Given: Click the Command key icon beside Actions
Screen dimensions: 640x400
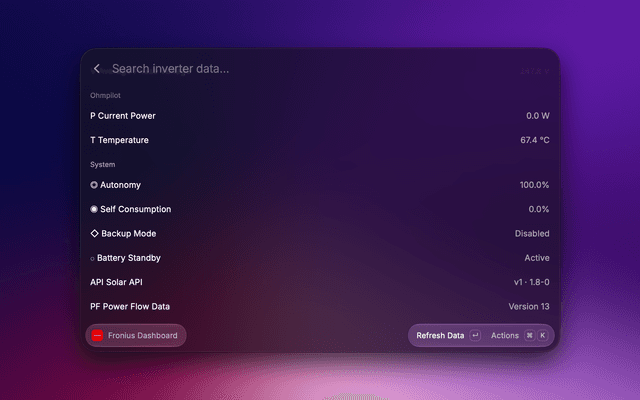Looking at the screenshot, I should coord(529,336).
